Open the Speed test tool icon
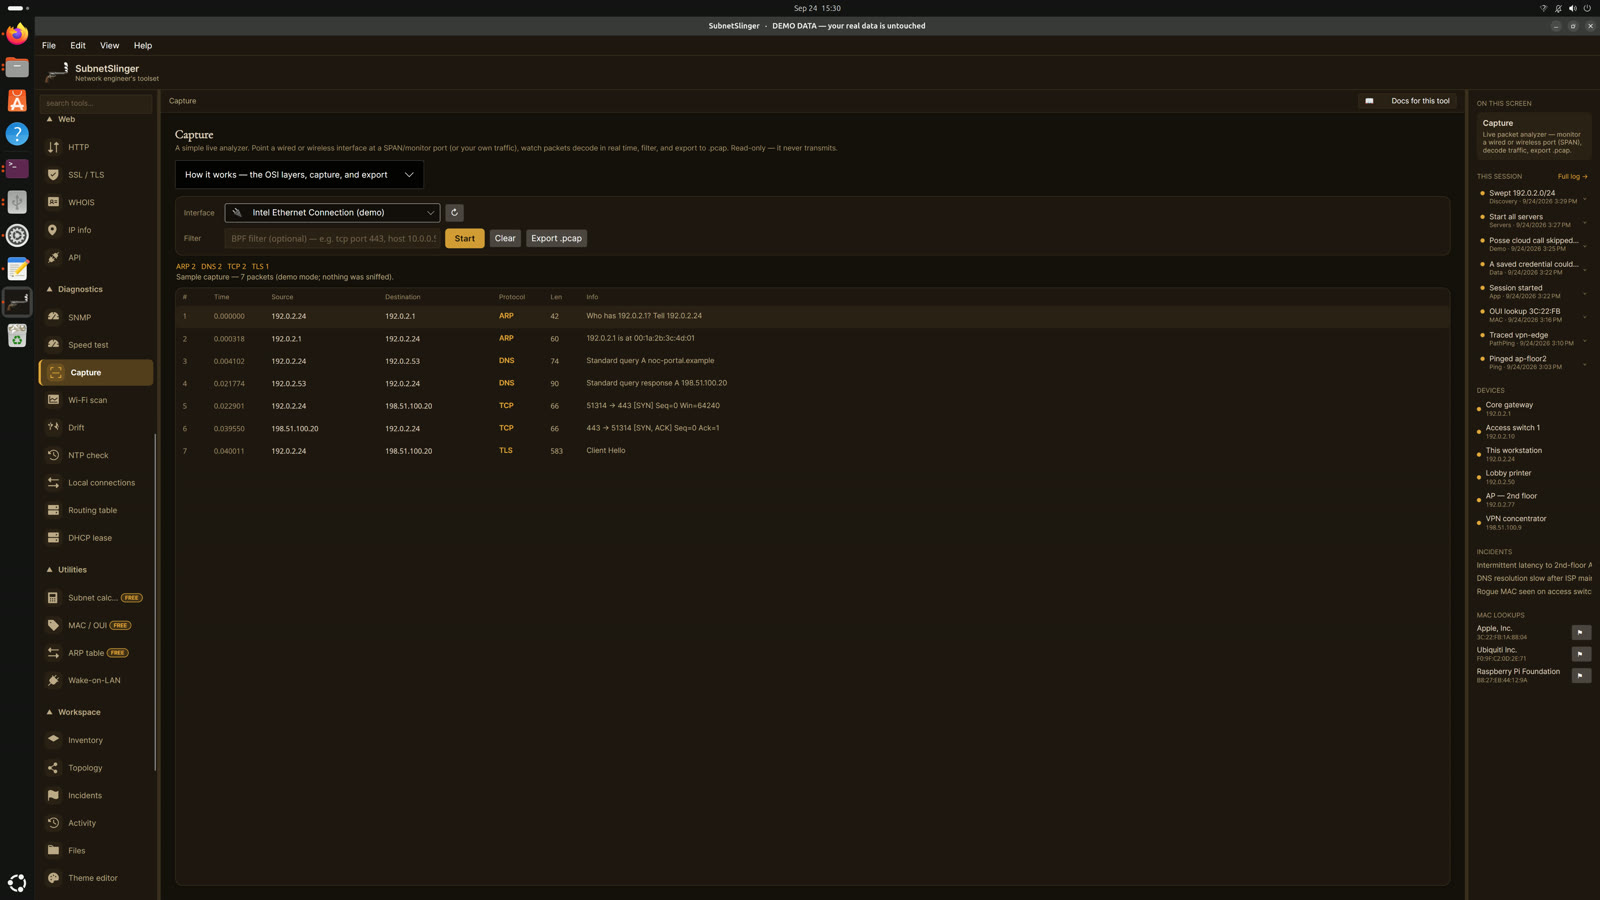Image resolution: width=1600 pixels, height=900 pixels. [x=53, y=344]
